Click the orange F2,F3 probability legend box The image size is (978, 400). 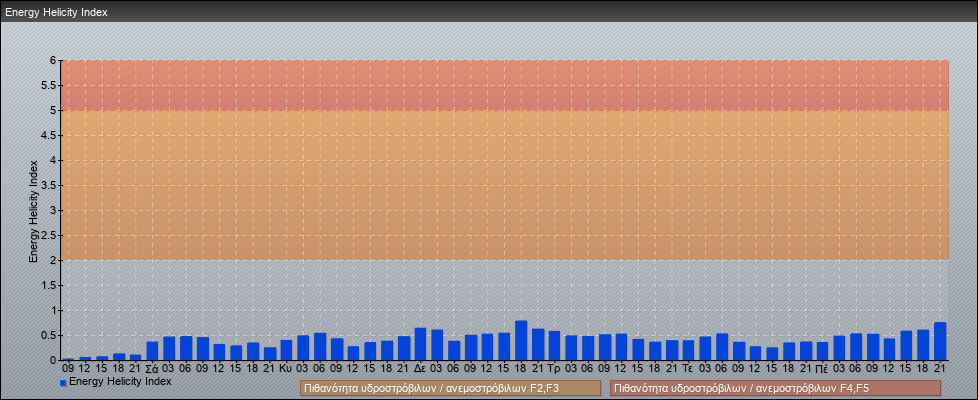coord(450,388)
